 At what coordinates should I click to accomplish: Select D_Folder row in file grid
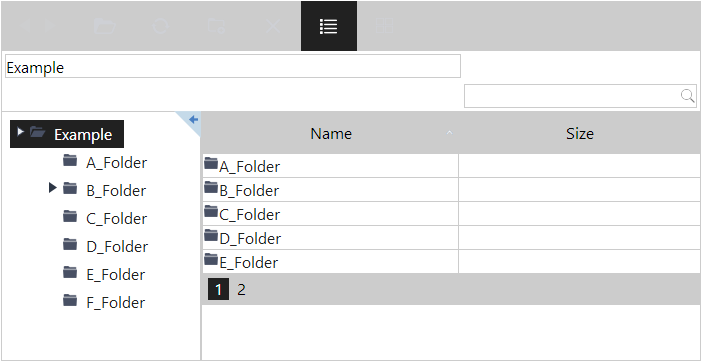(451, 238)
